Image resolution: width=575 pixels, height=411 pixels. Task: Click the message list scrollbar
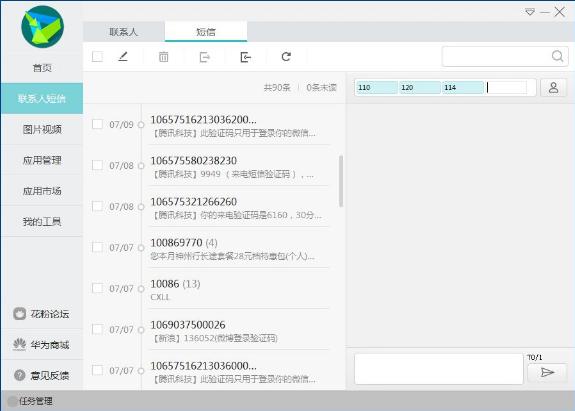341,181
